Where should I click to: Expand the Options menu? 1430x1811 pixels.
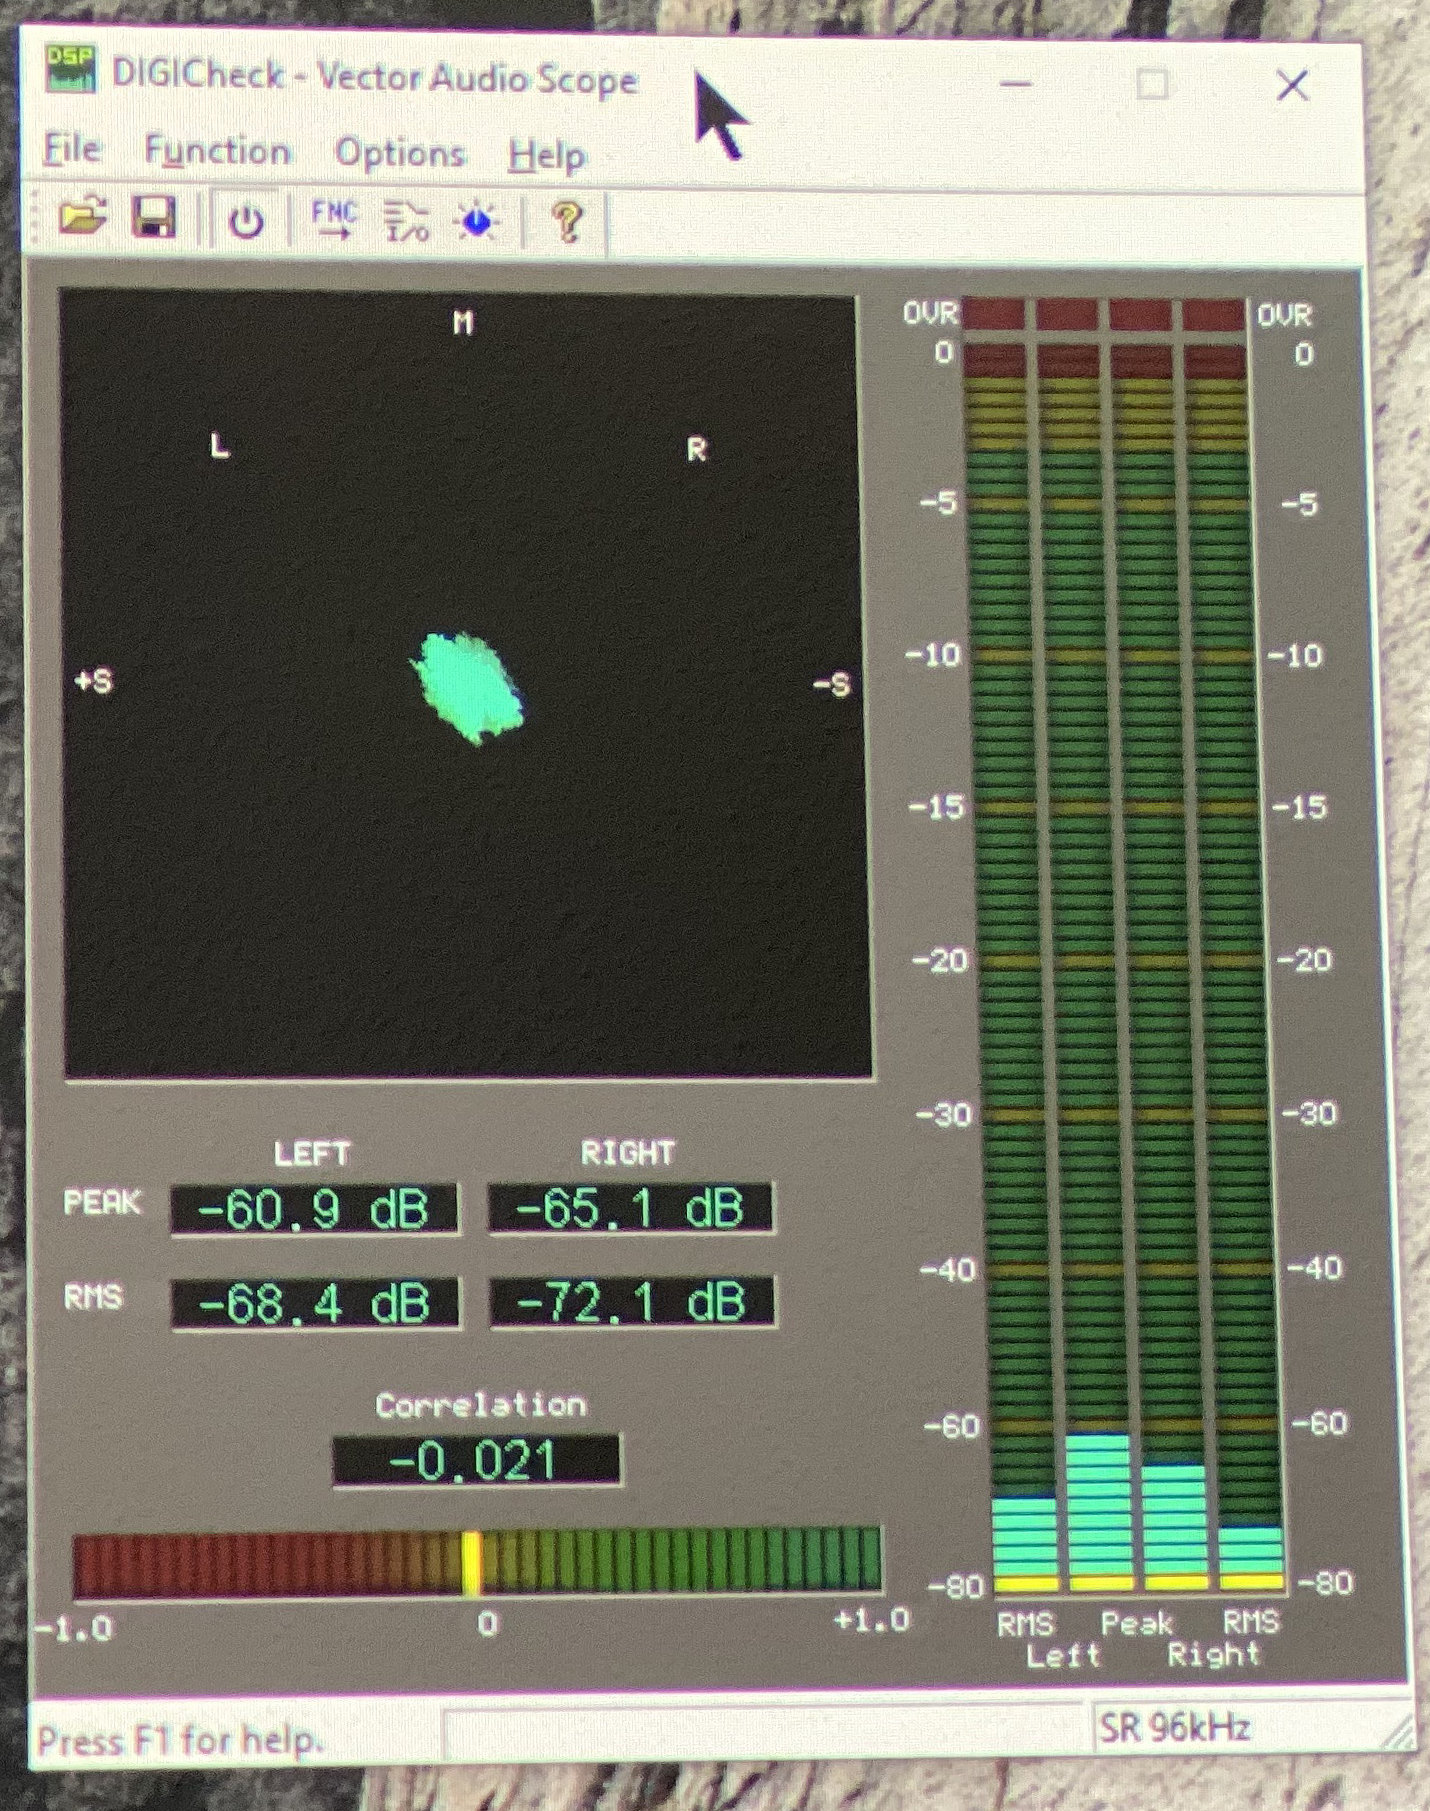[400, 154]
